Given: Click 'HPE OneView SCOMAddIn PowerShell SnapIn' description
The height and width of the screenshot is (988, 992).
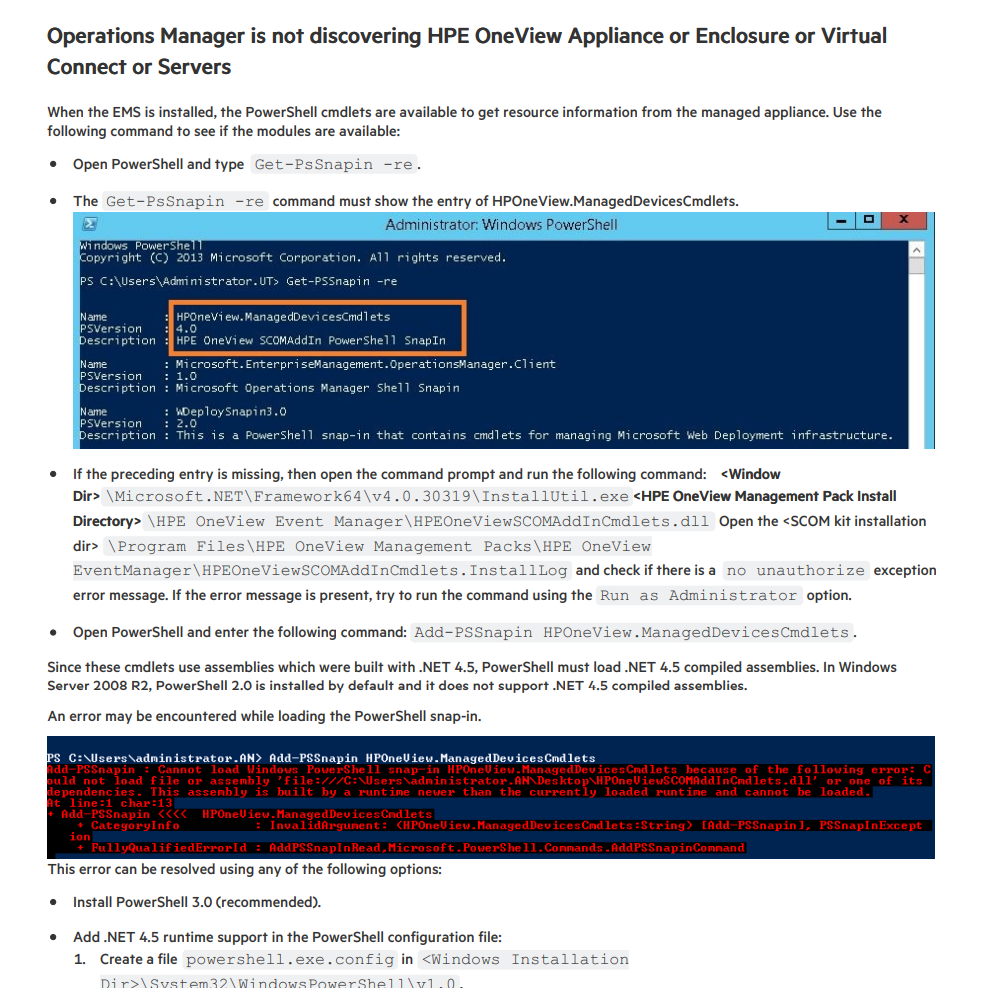Looking at the screenshot, I should [x=311, y=340].
